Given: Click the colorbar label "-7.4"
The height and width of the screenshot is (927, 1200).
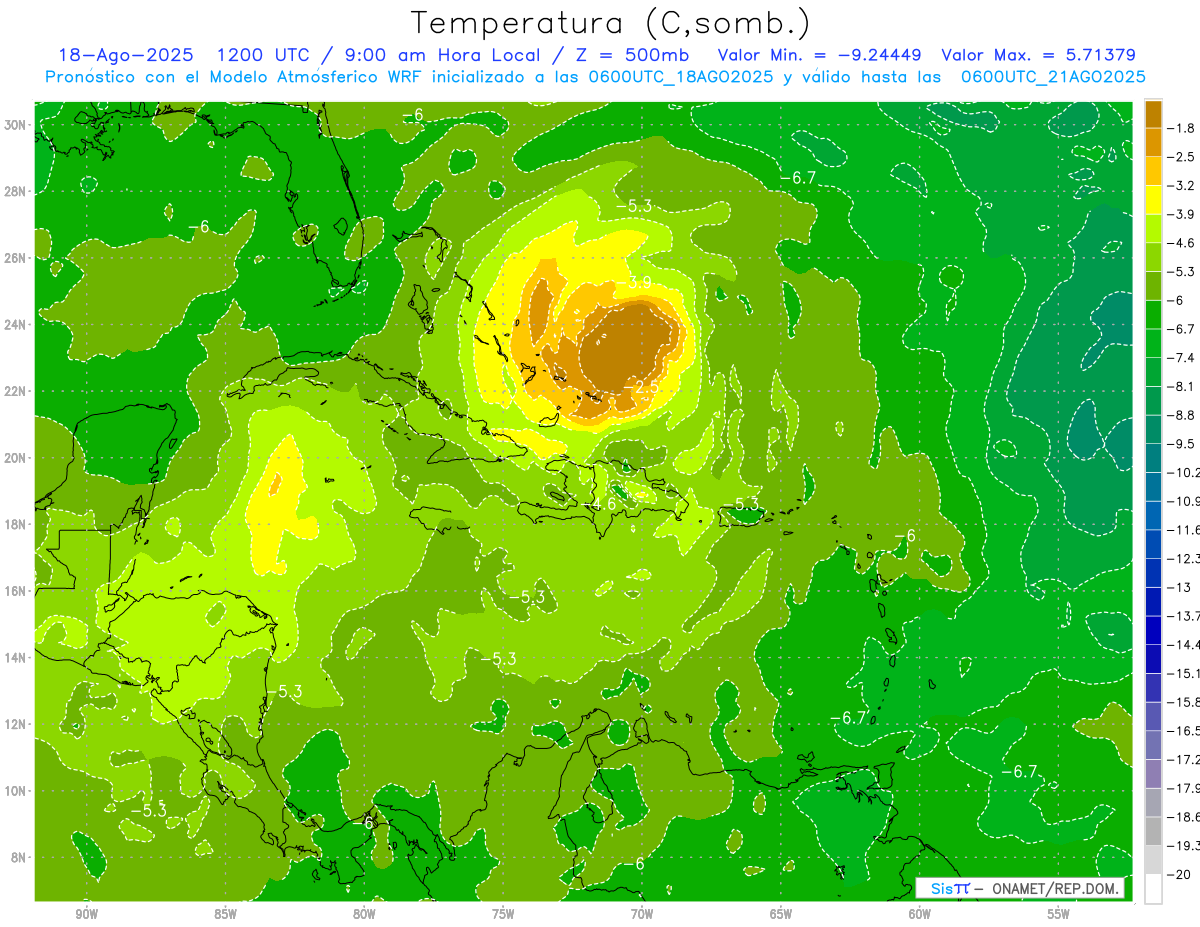Looking at the screenshot, I should (x=1182, y=357).
